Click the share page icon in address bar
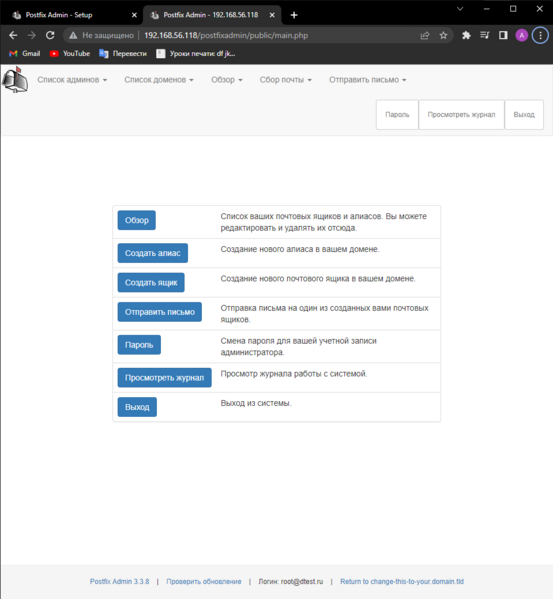553x599 pixels. (425, 36)
